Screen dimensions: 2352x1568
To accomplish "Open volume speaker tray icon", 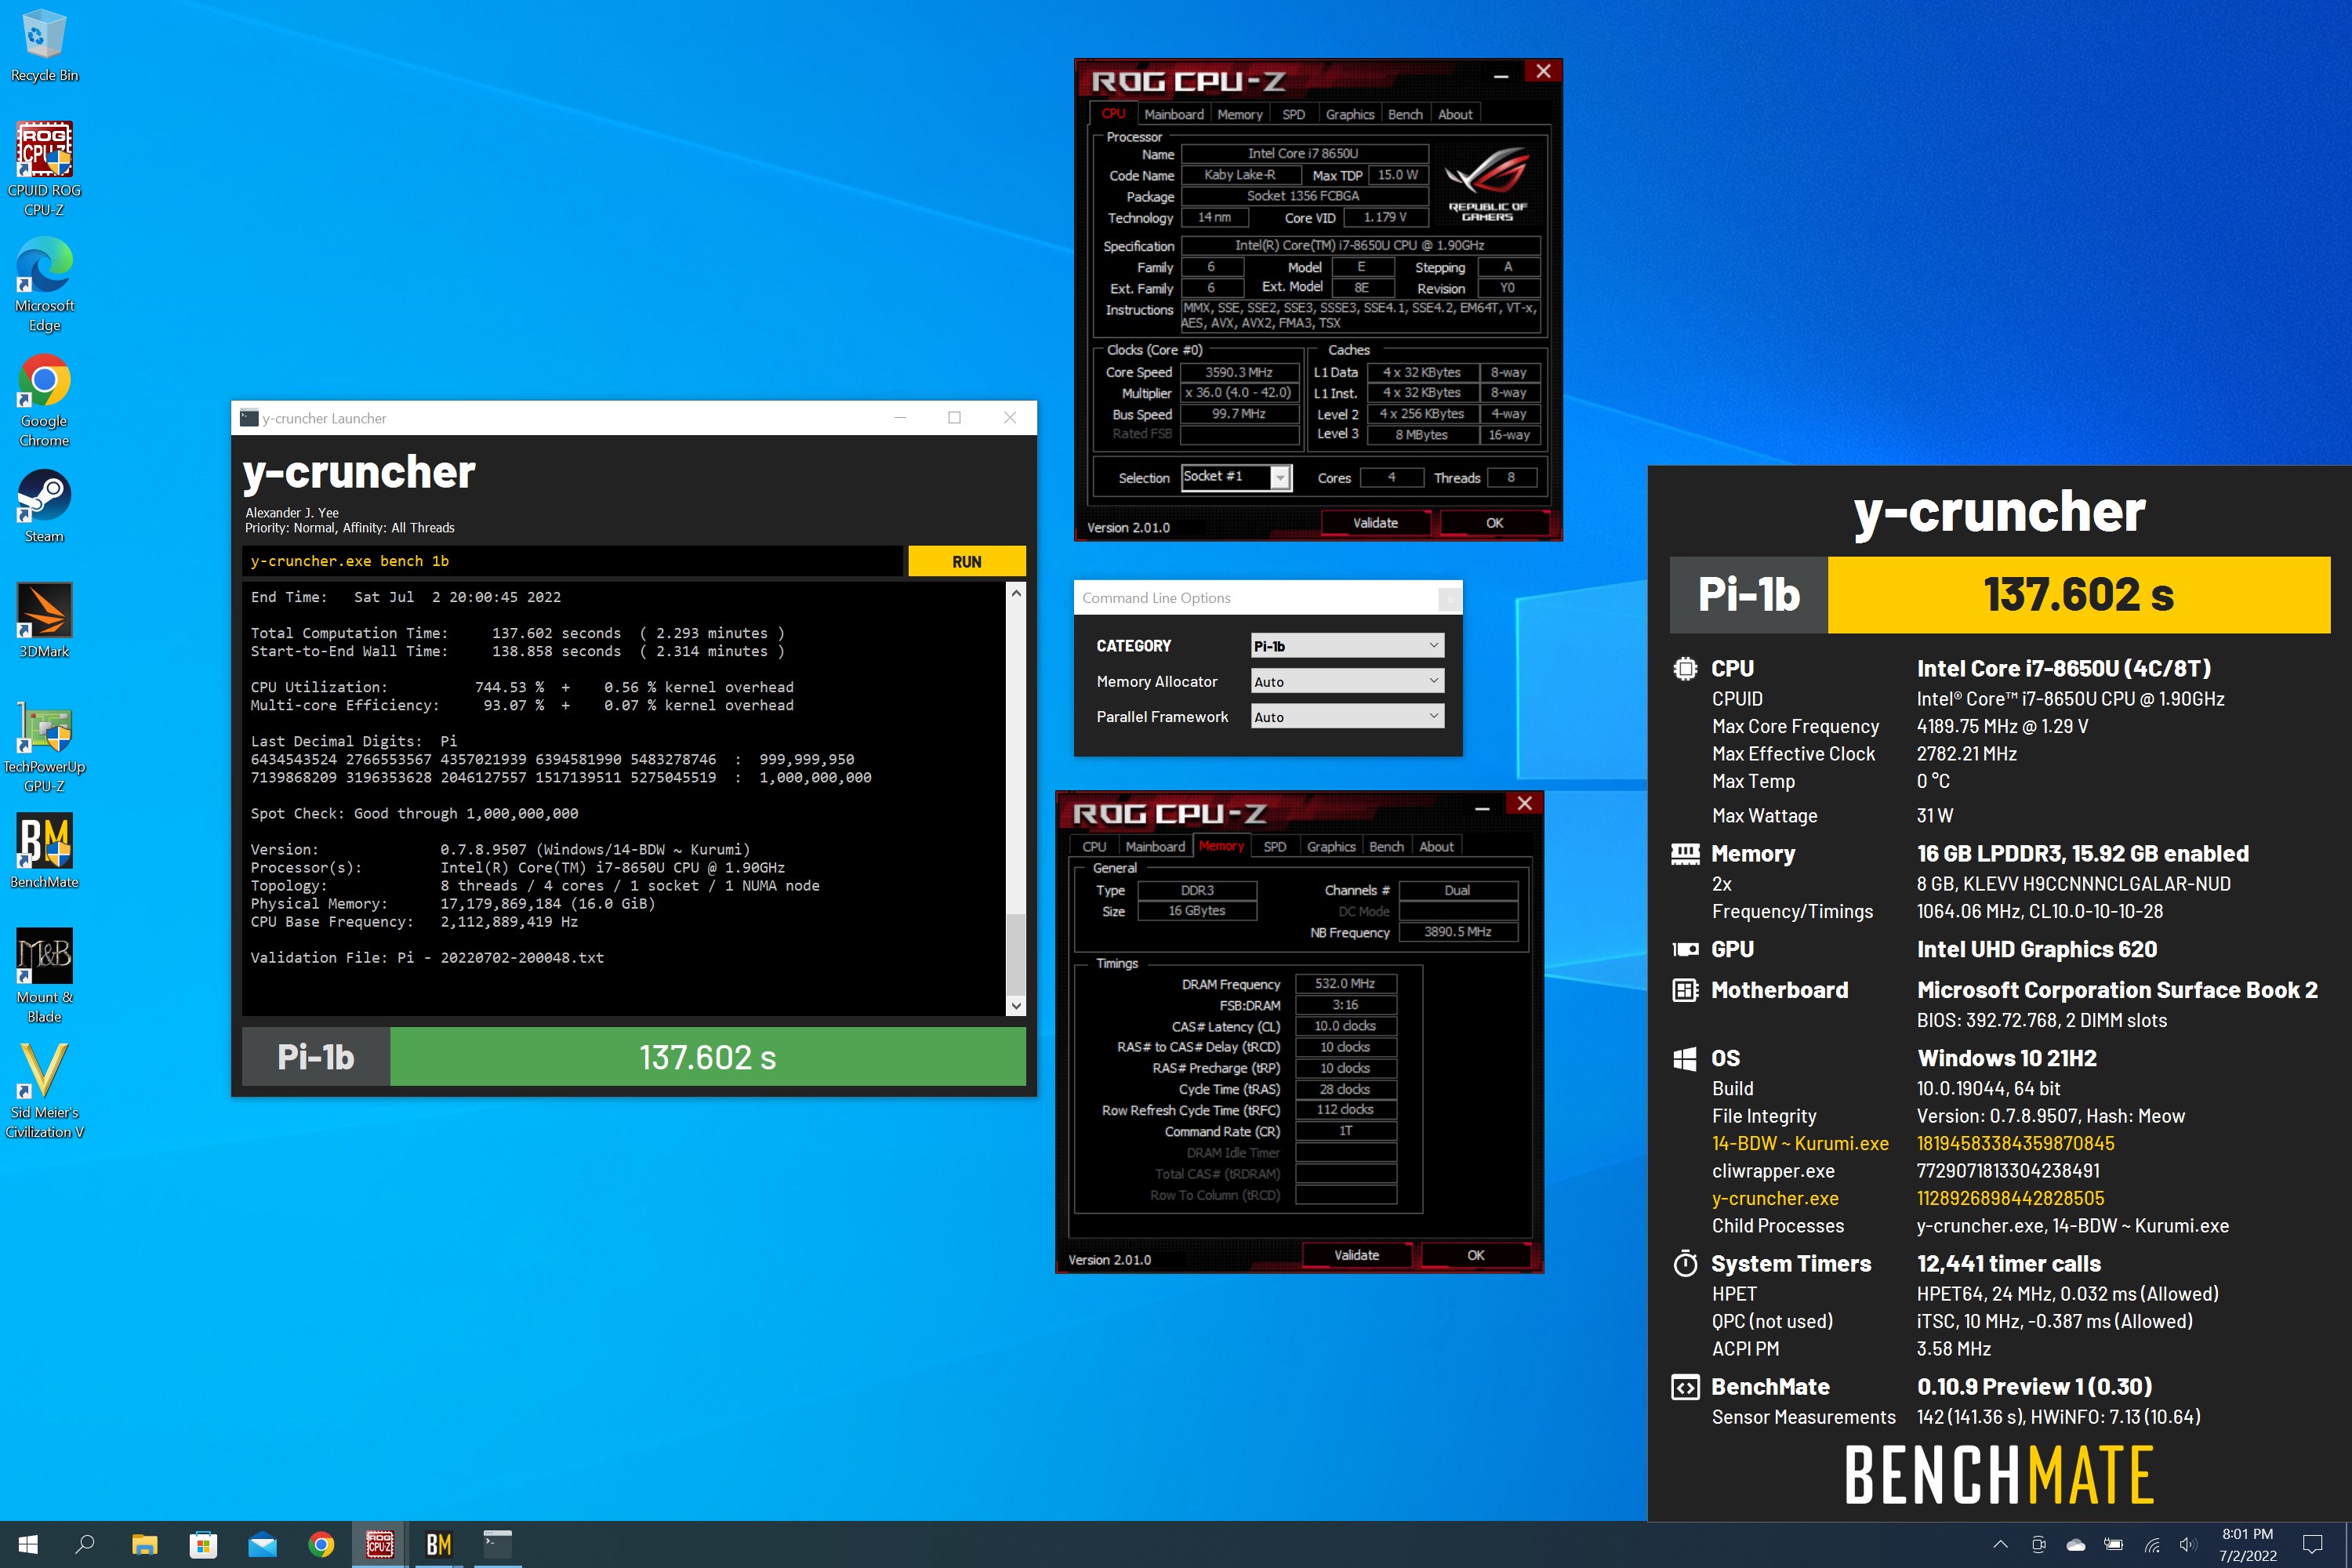I will pos(2188,1544).
